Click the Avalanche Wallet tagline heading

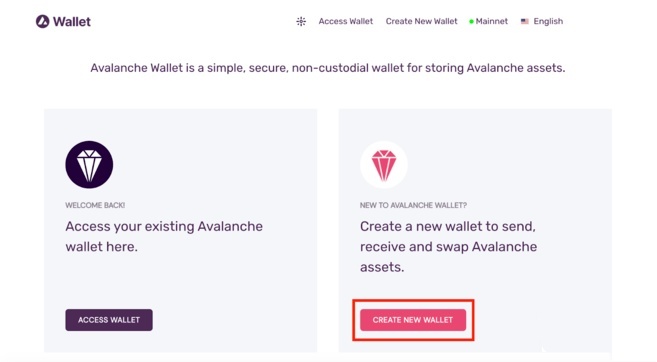click(x=328, y=68)
